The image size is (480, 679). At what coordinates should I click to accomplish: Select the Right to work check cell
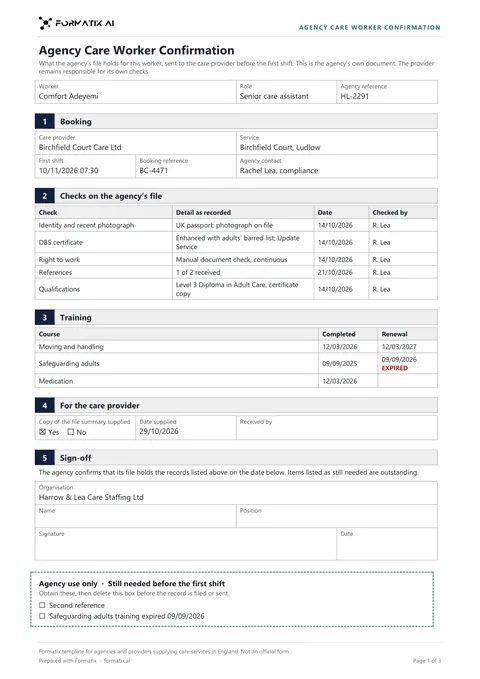104,259
